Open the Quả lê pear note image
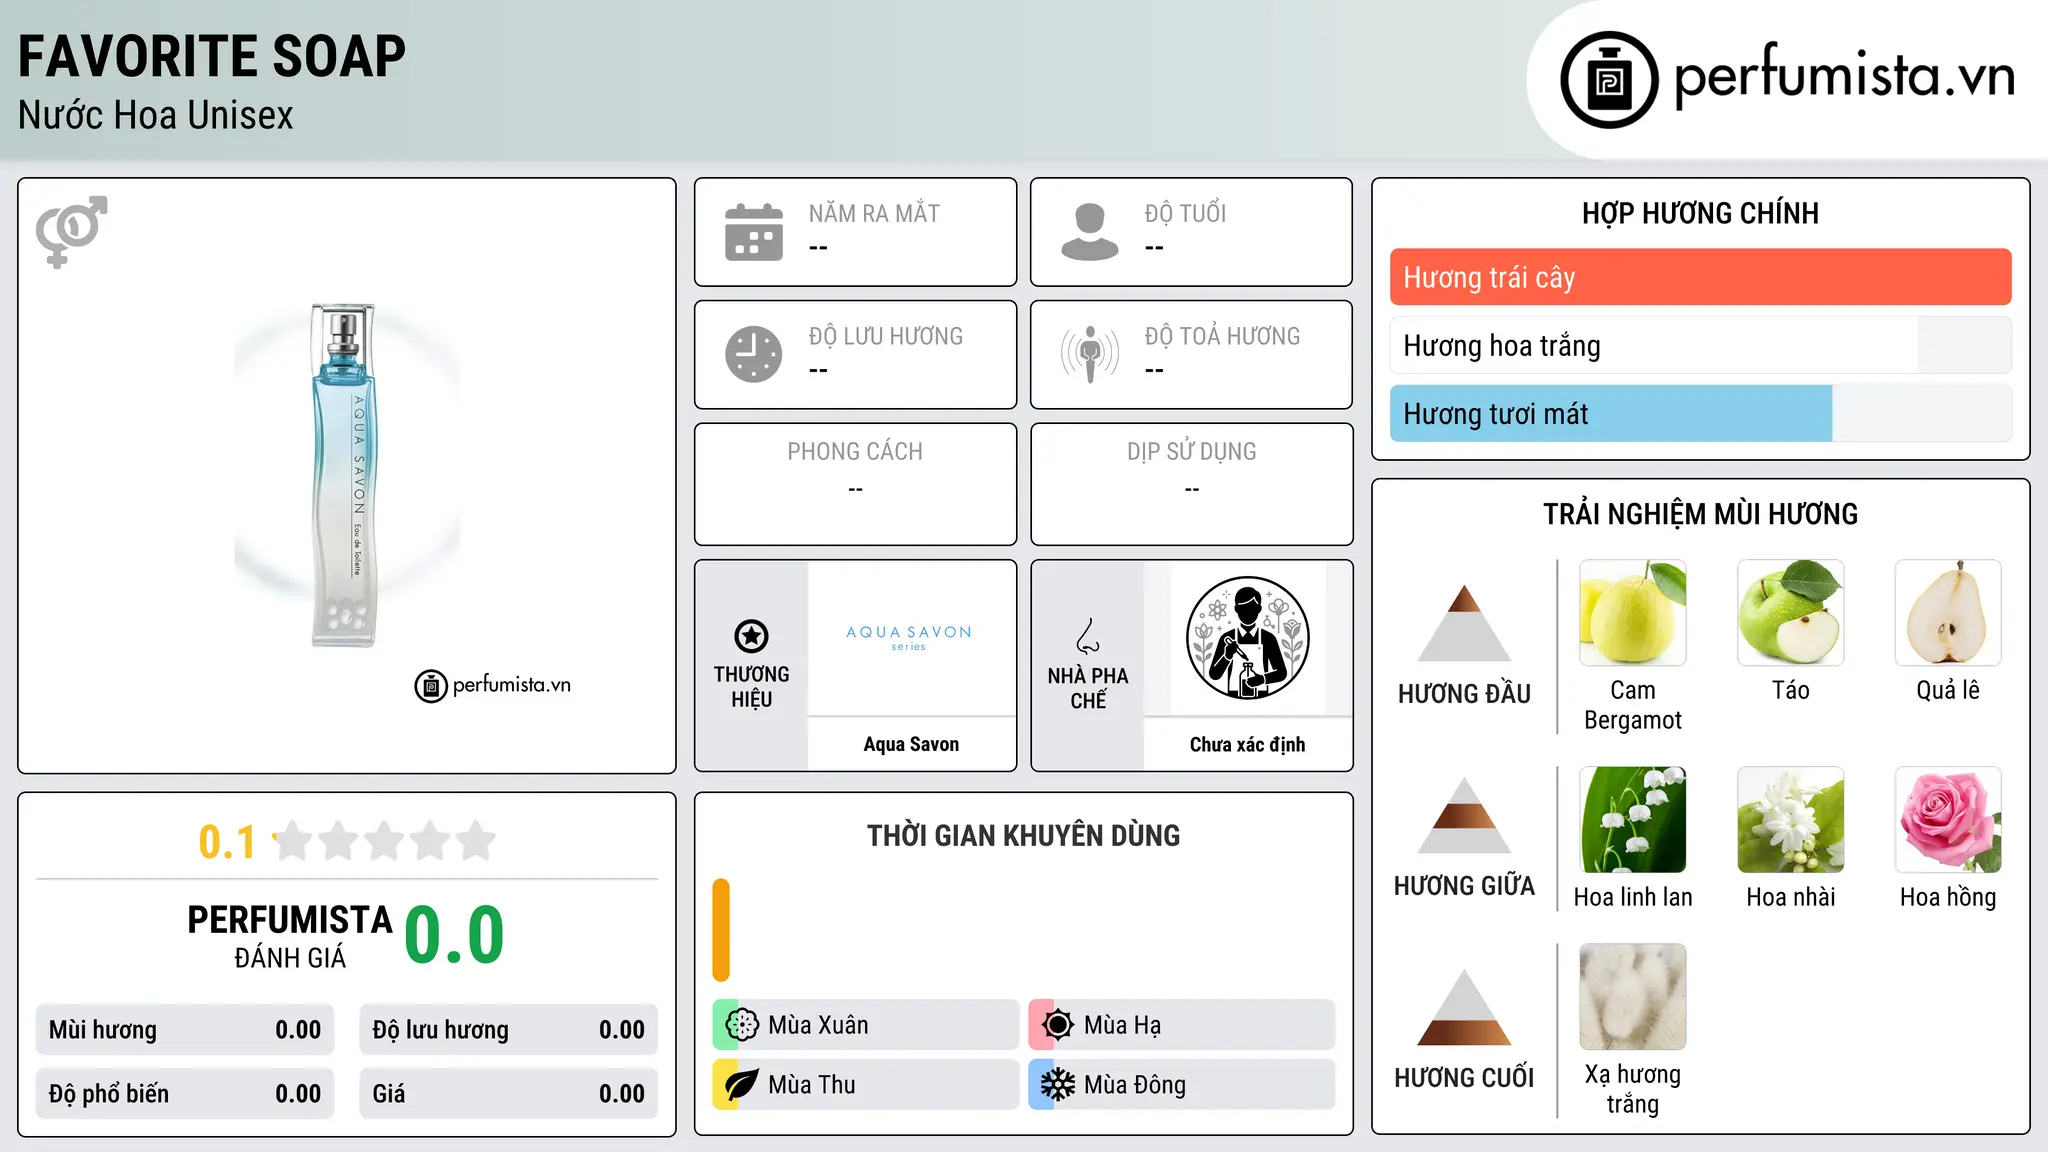Image resolution: width=2048 pixels, height=1152 pixels. tap(1948, 613)
